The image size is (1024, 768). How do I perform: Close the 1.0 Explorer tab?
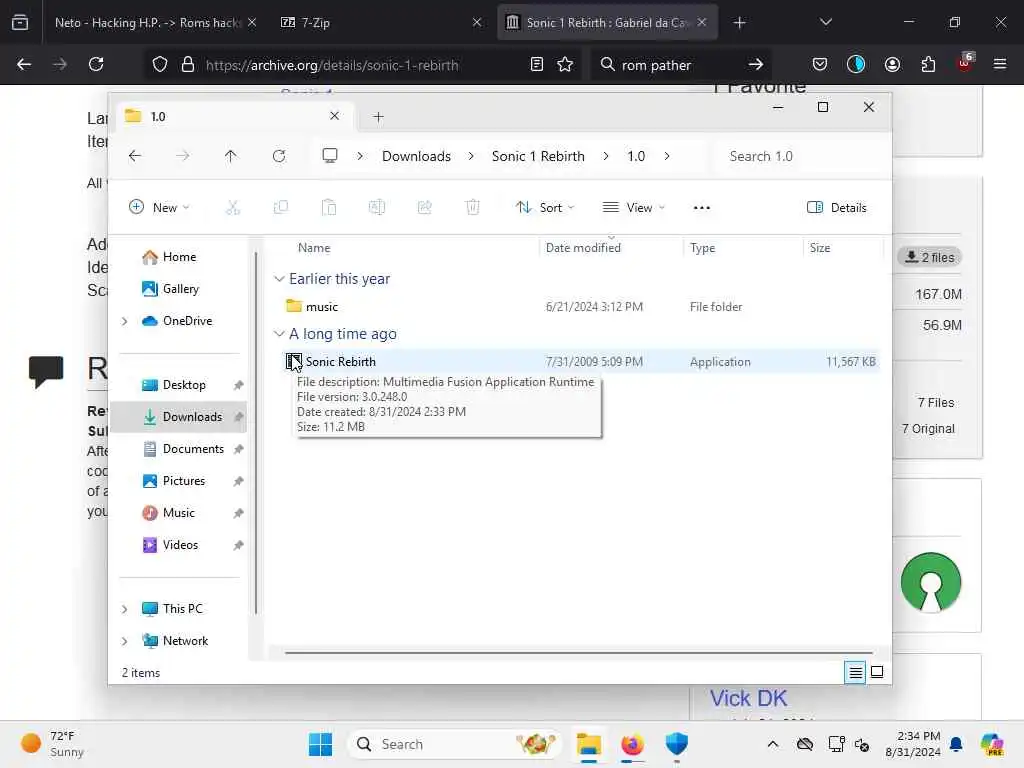point(334,116)
